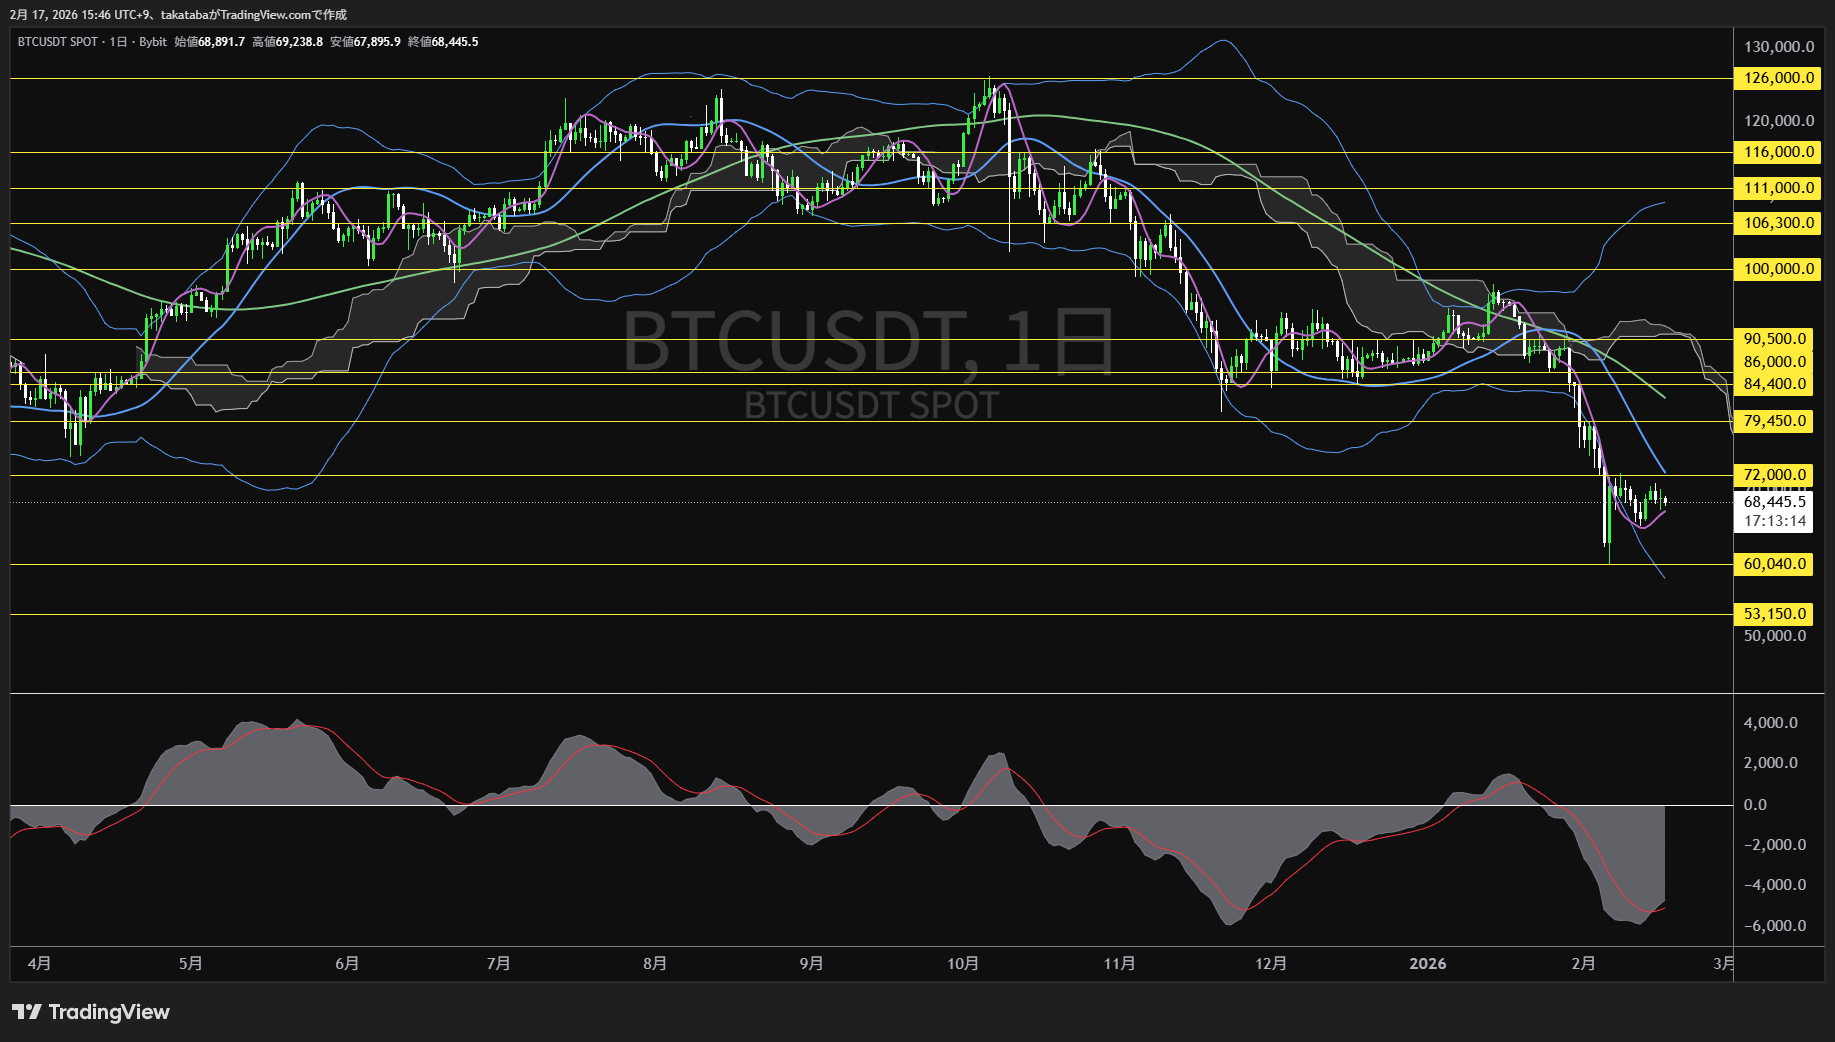Select the 60,040.0 support level label

1772,564
